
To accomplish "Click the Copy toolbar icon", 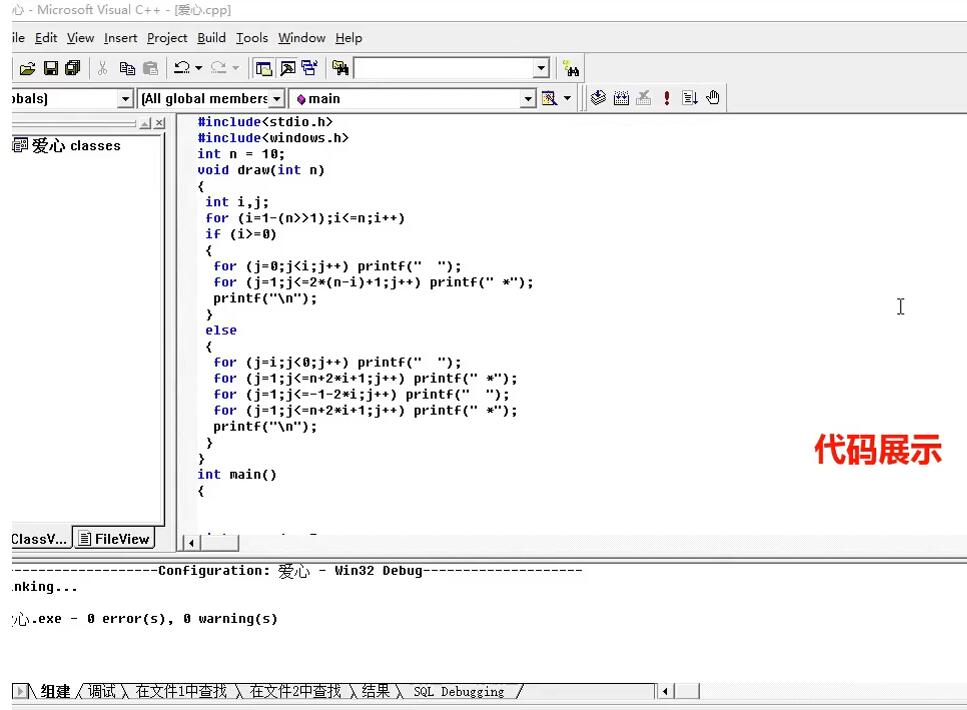I will coord(127,68).
